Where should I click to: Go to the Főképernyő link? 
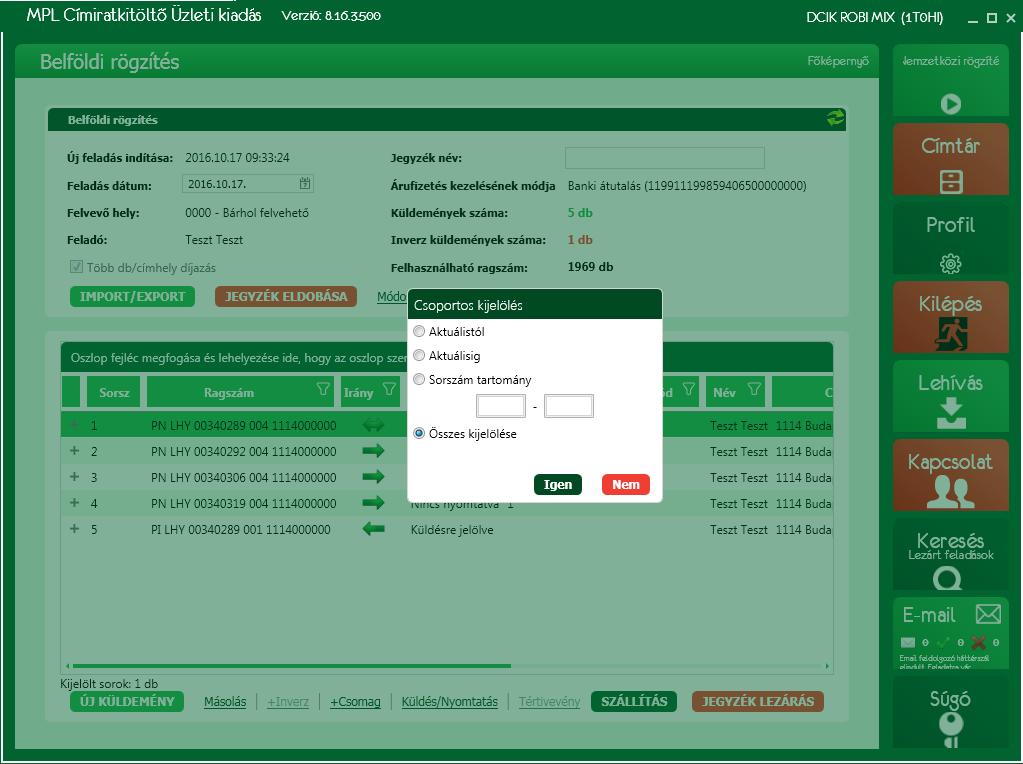pyautogui.click(x=838, y=61)
